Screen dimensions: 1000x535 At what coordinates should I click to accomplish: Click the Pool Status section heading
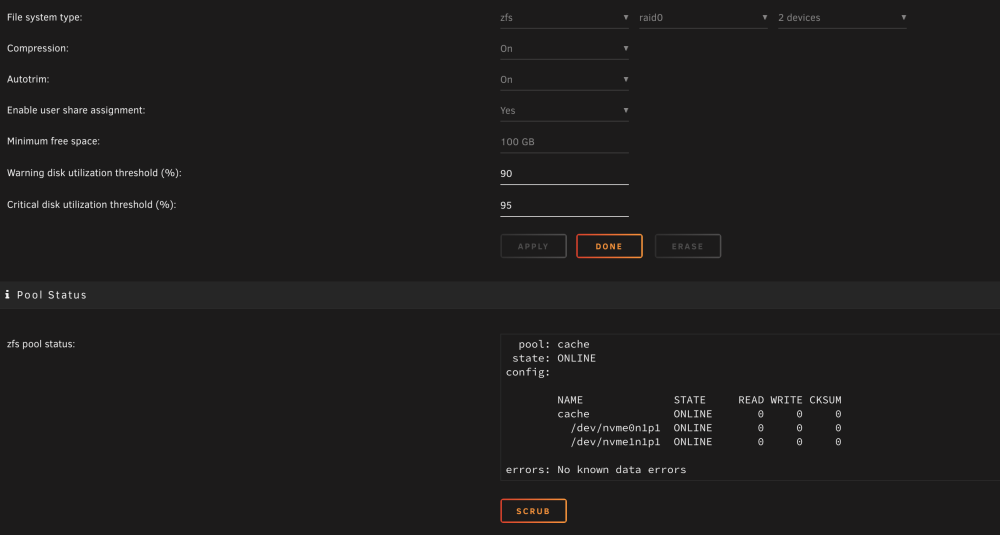click(52, 295)
